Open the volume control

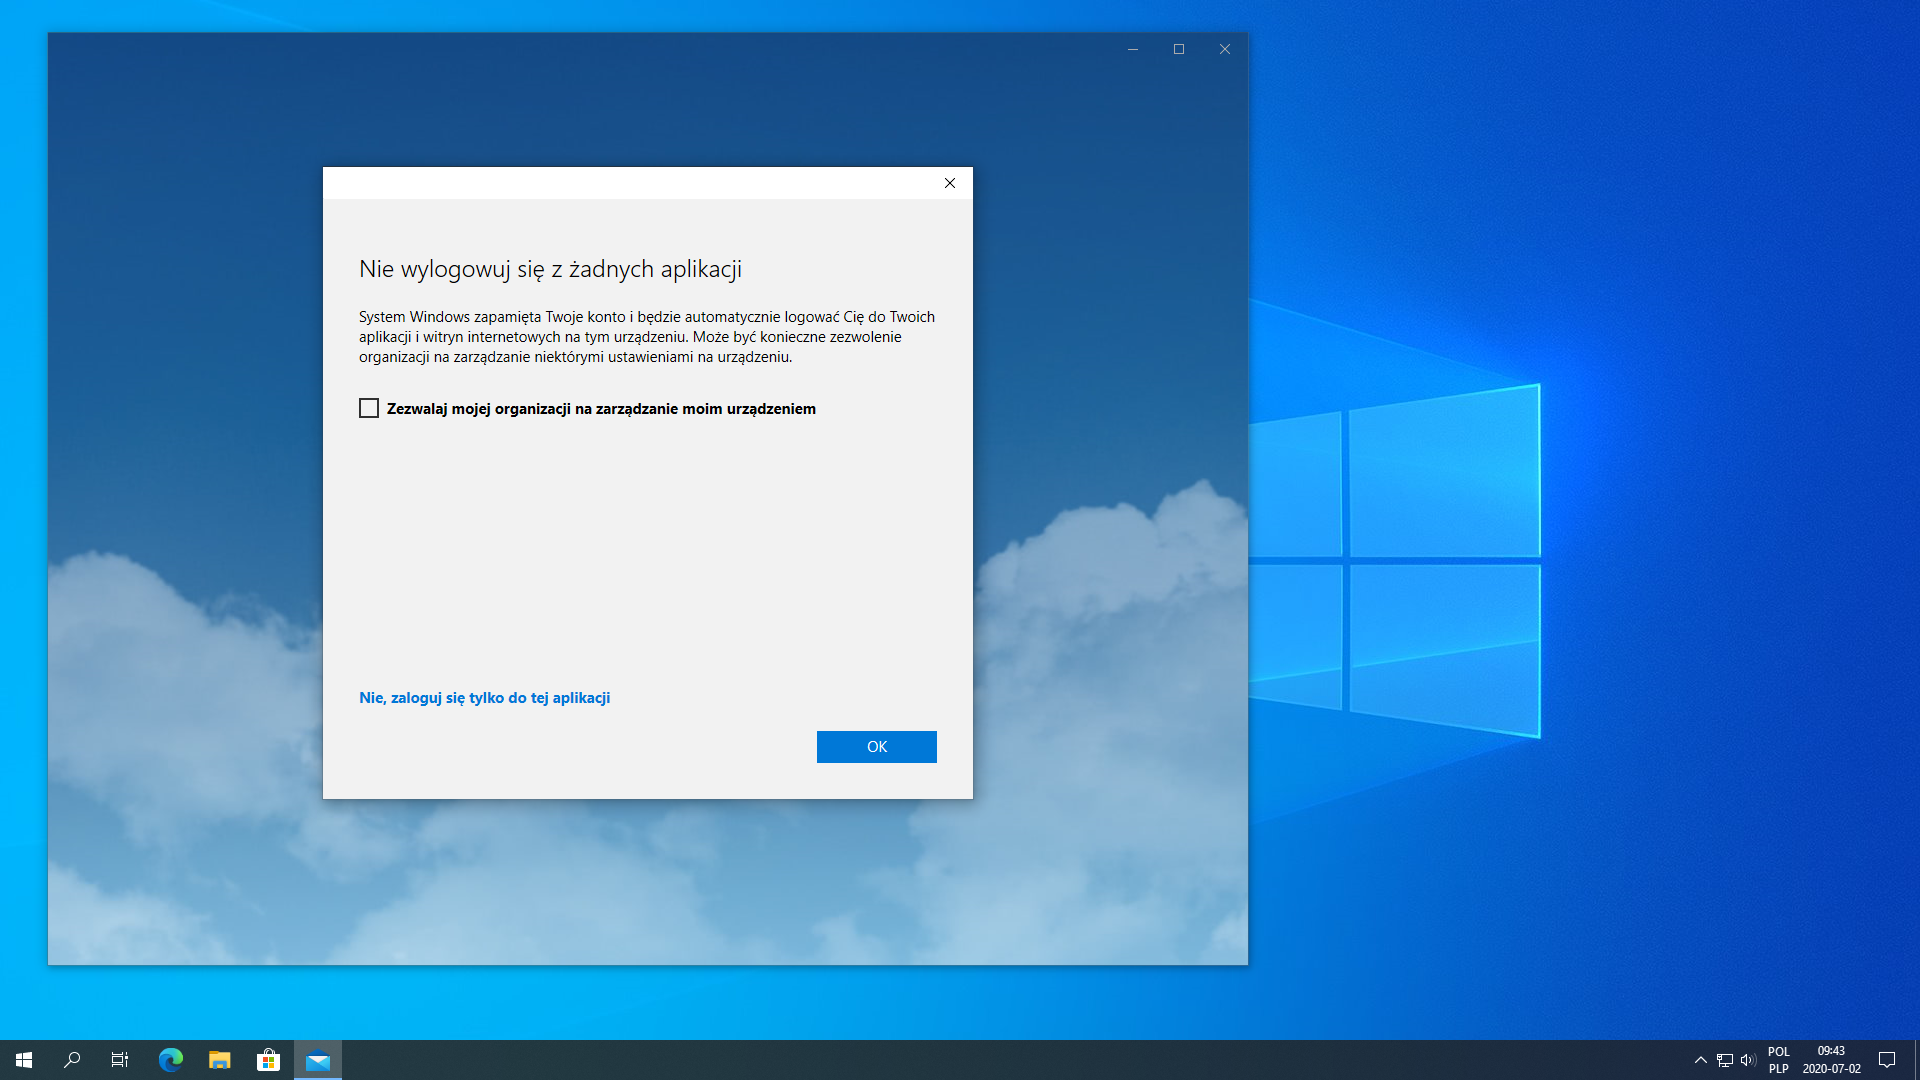pos(1748,1060)
